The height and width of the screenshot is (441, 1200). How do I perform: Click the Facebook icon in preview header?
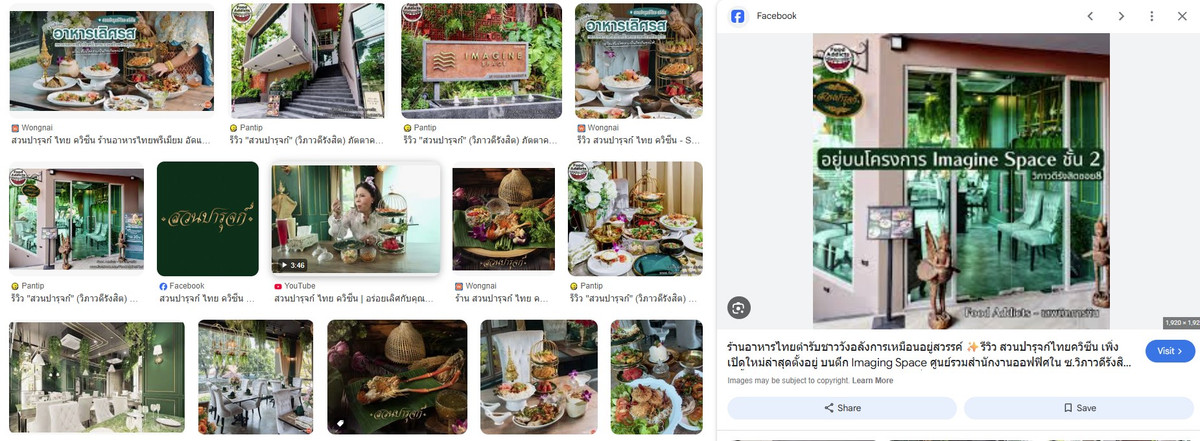point(738,16)
